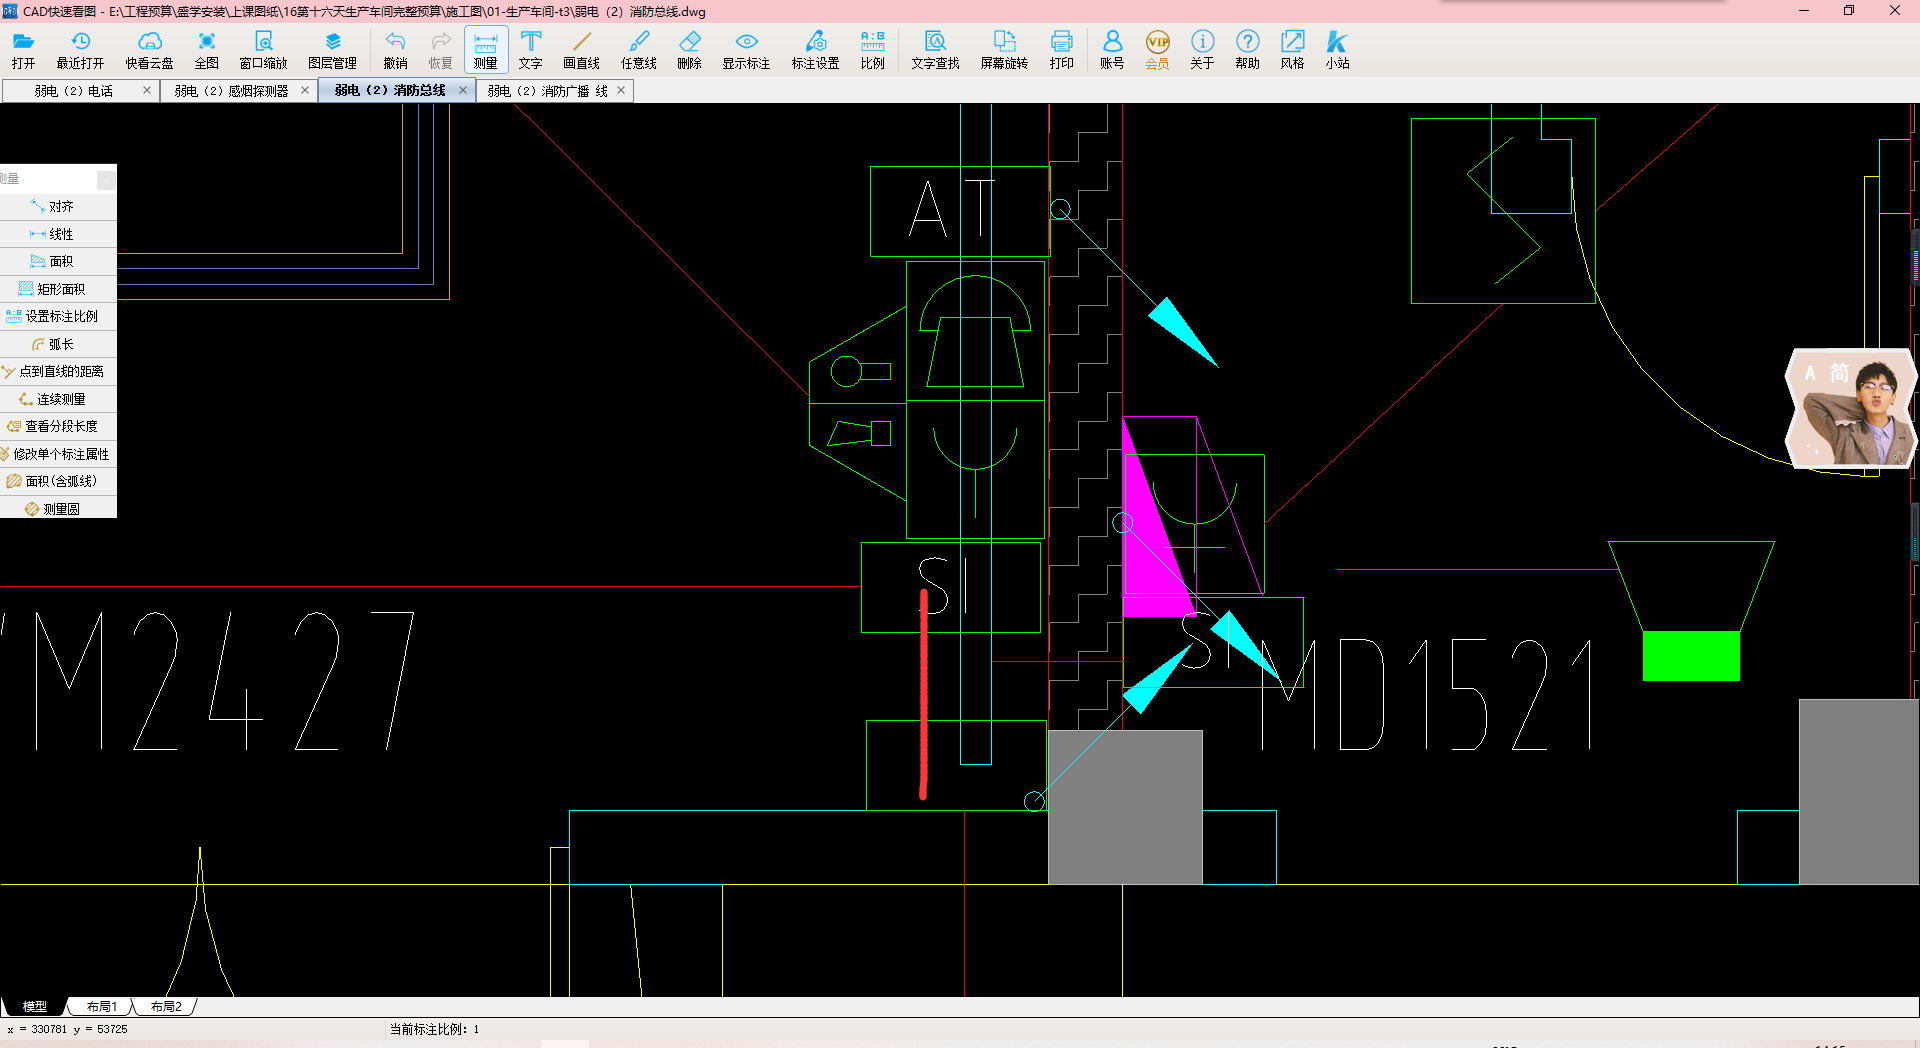Open 设置标注比例 option
Image resolution: width=1920 pixels, height=1048 pixels.
pos(58,316)
